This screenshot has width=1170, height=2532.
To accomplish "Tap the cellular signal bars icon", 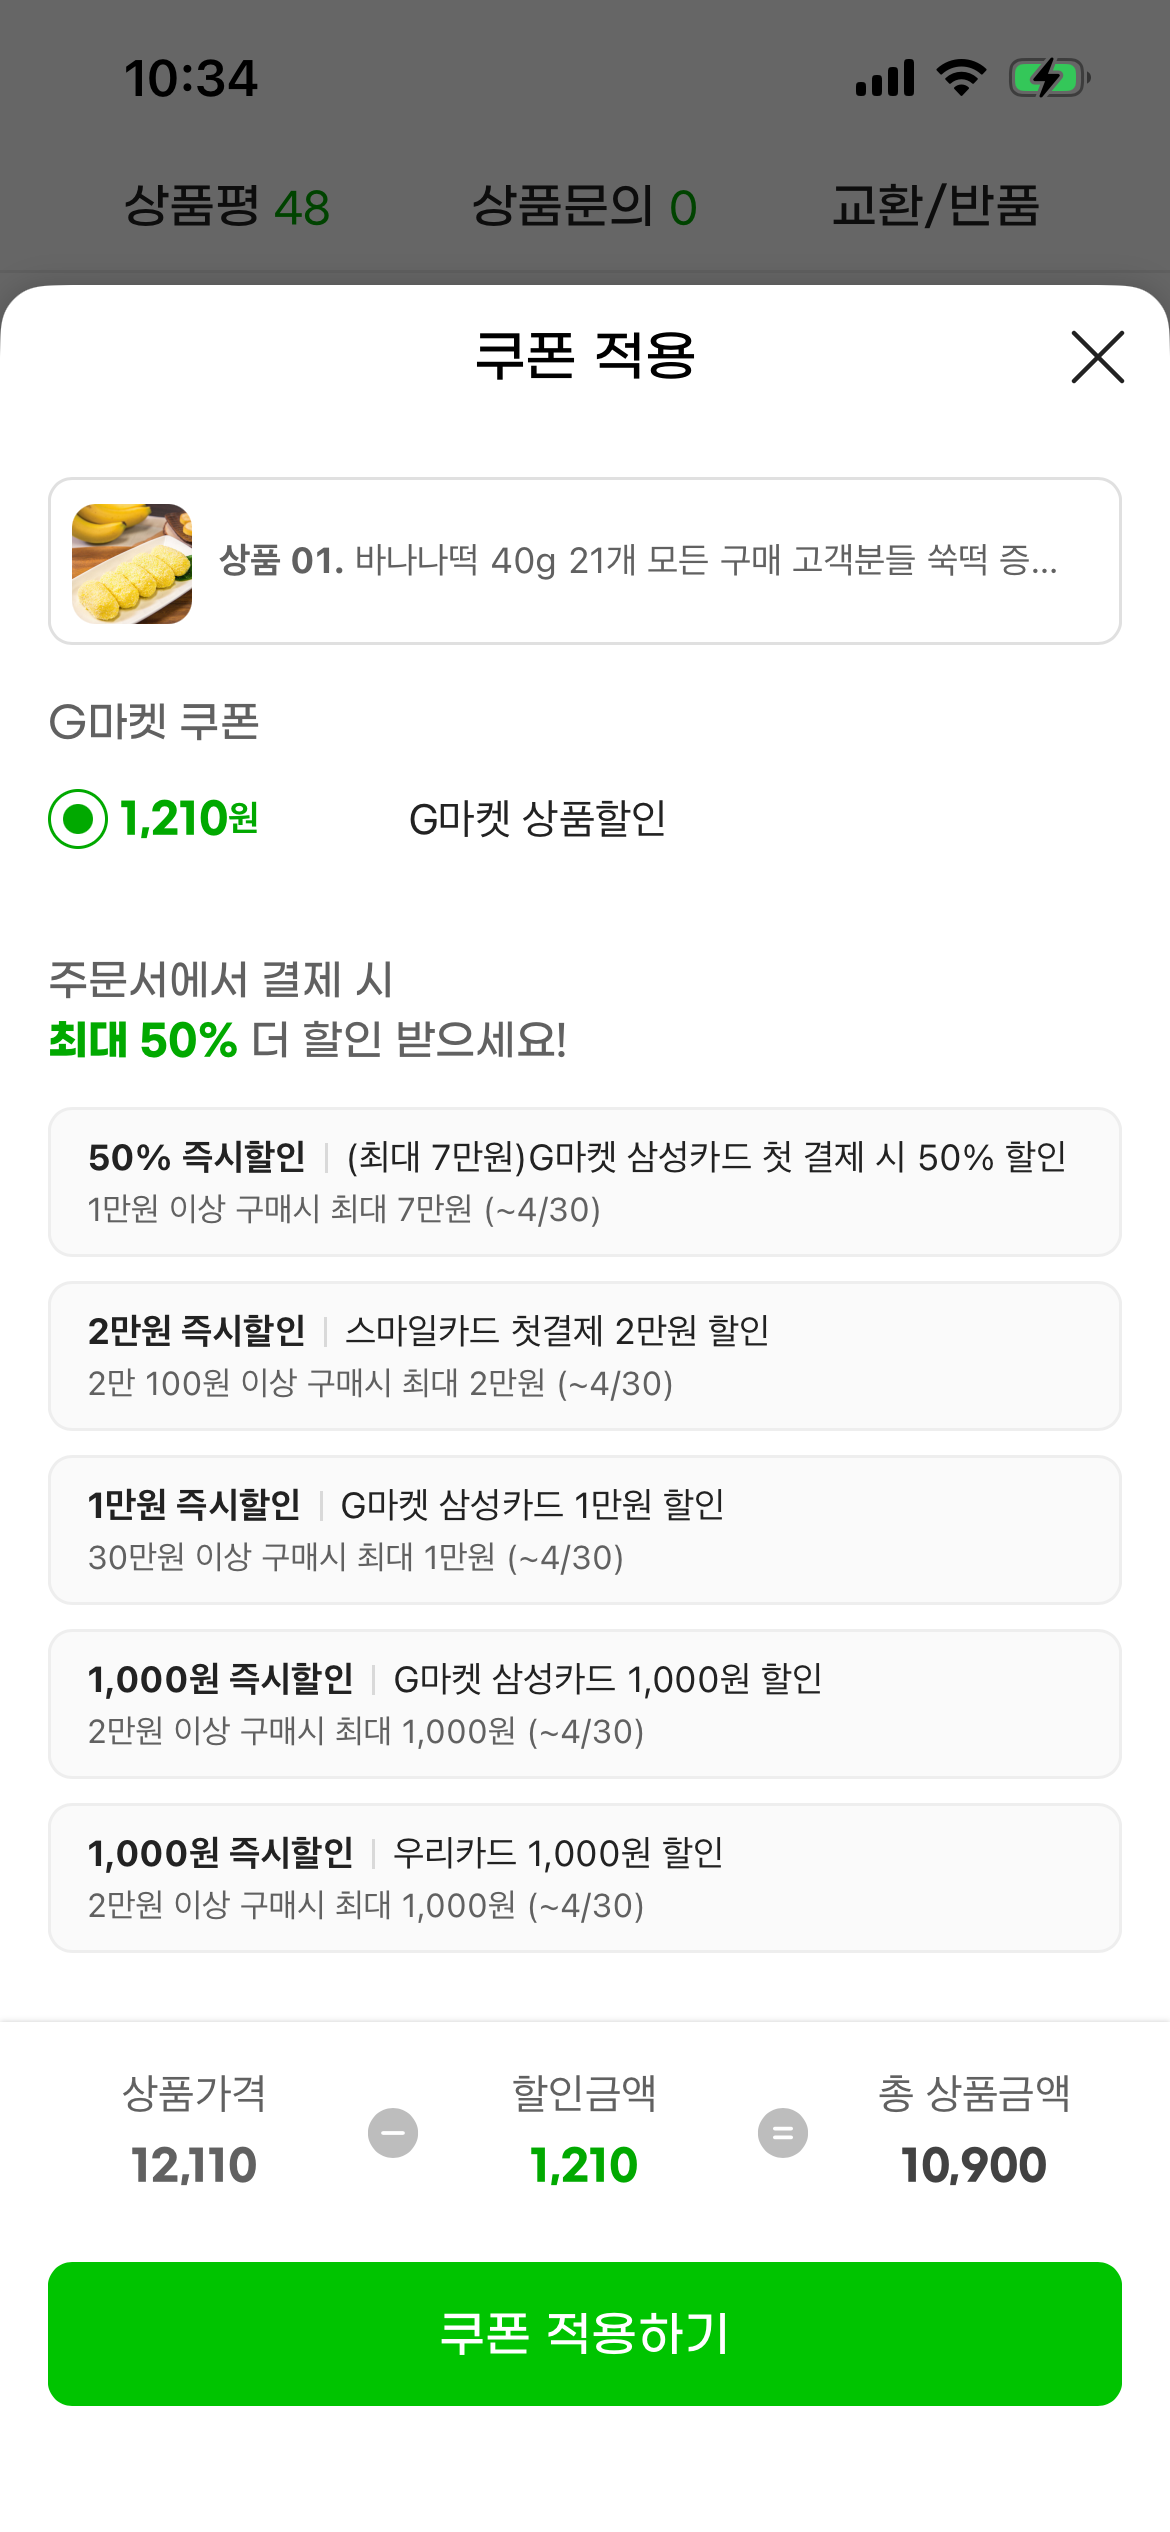I will 885,78.
